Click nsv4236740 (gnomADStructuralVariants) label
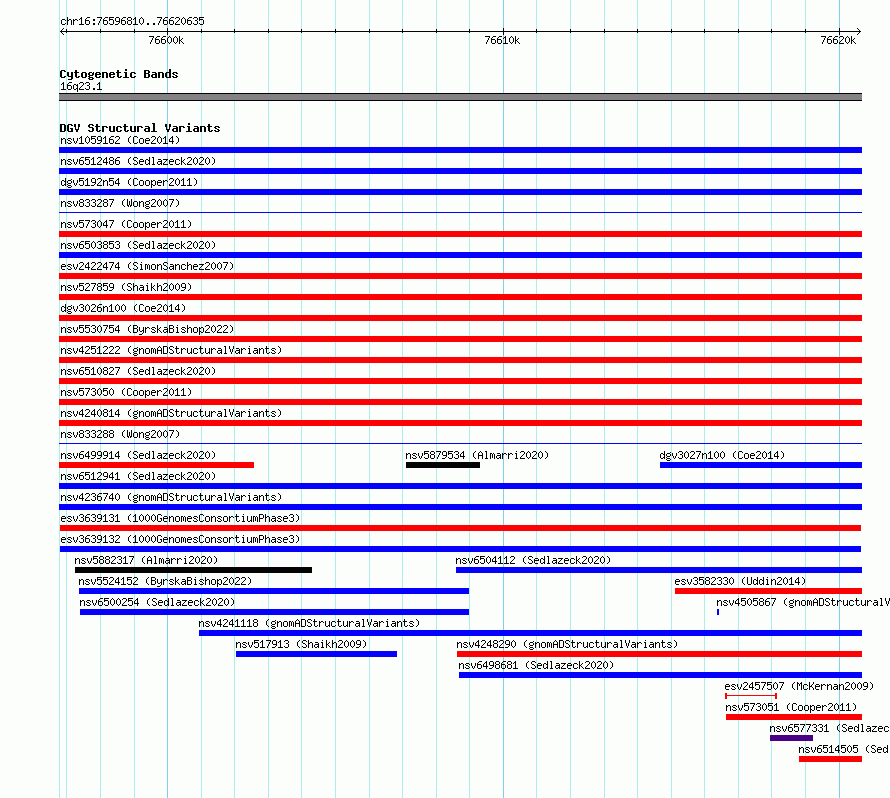The width and height of the screenshot is (890, 798). coord(171,497)
